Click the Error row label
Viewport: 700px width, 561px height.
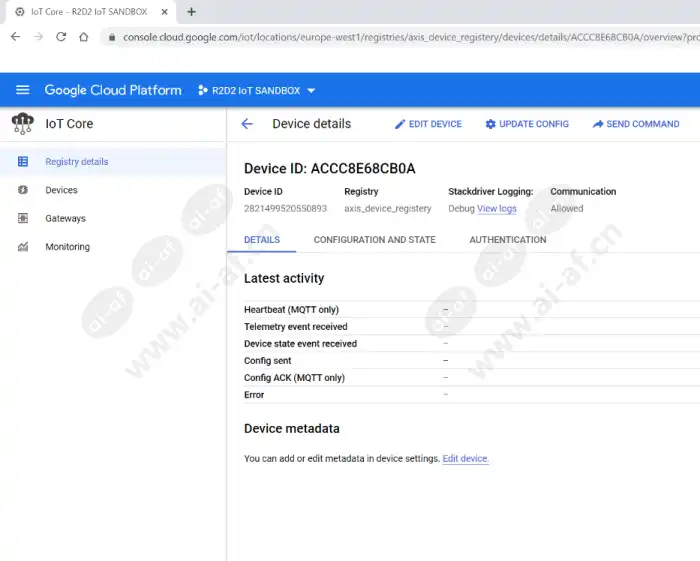[x=254, y=395]
